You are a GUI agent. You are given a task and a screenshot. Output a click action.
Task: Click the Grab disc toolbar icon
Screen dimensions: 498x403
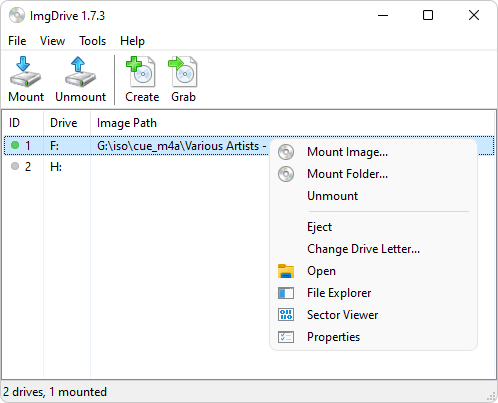(x=183, y=72)
